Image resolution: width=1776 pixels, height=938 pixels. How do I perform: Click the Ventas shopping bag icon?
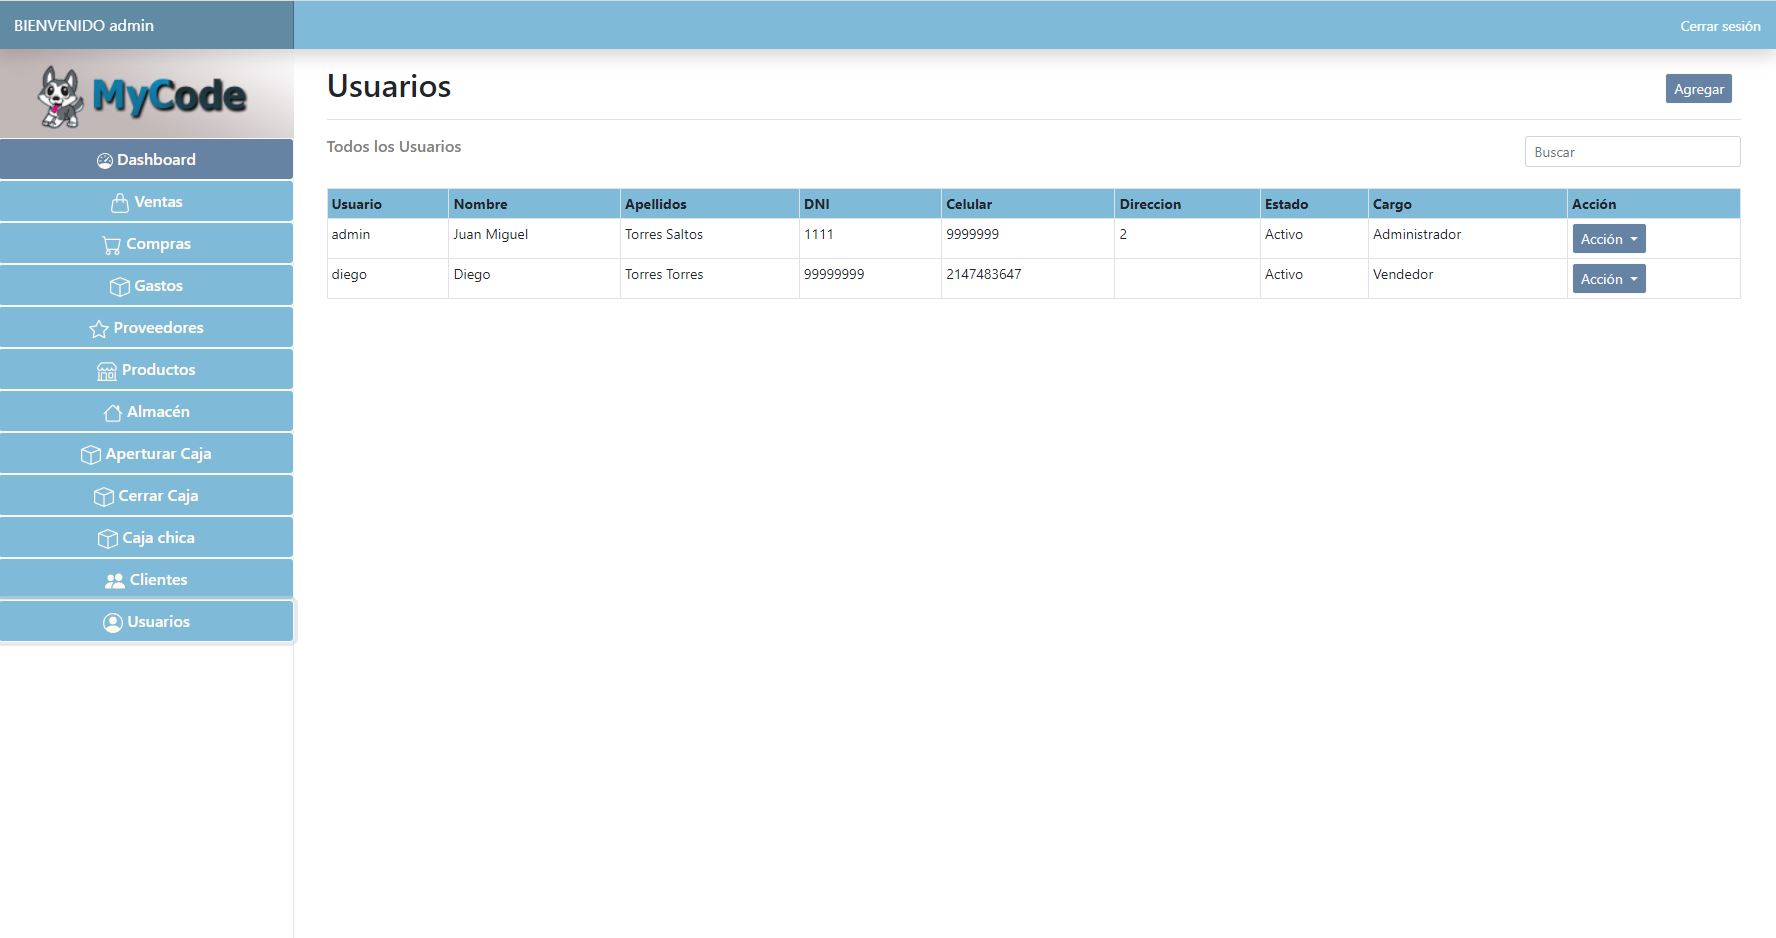coord(120,203)
